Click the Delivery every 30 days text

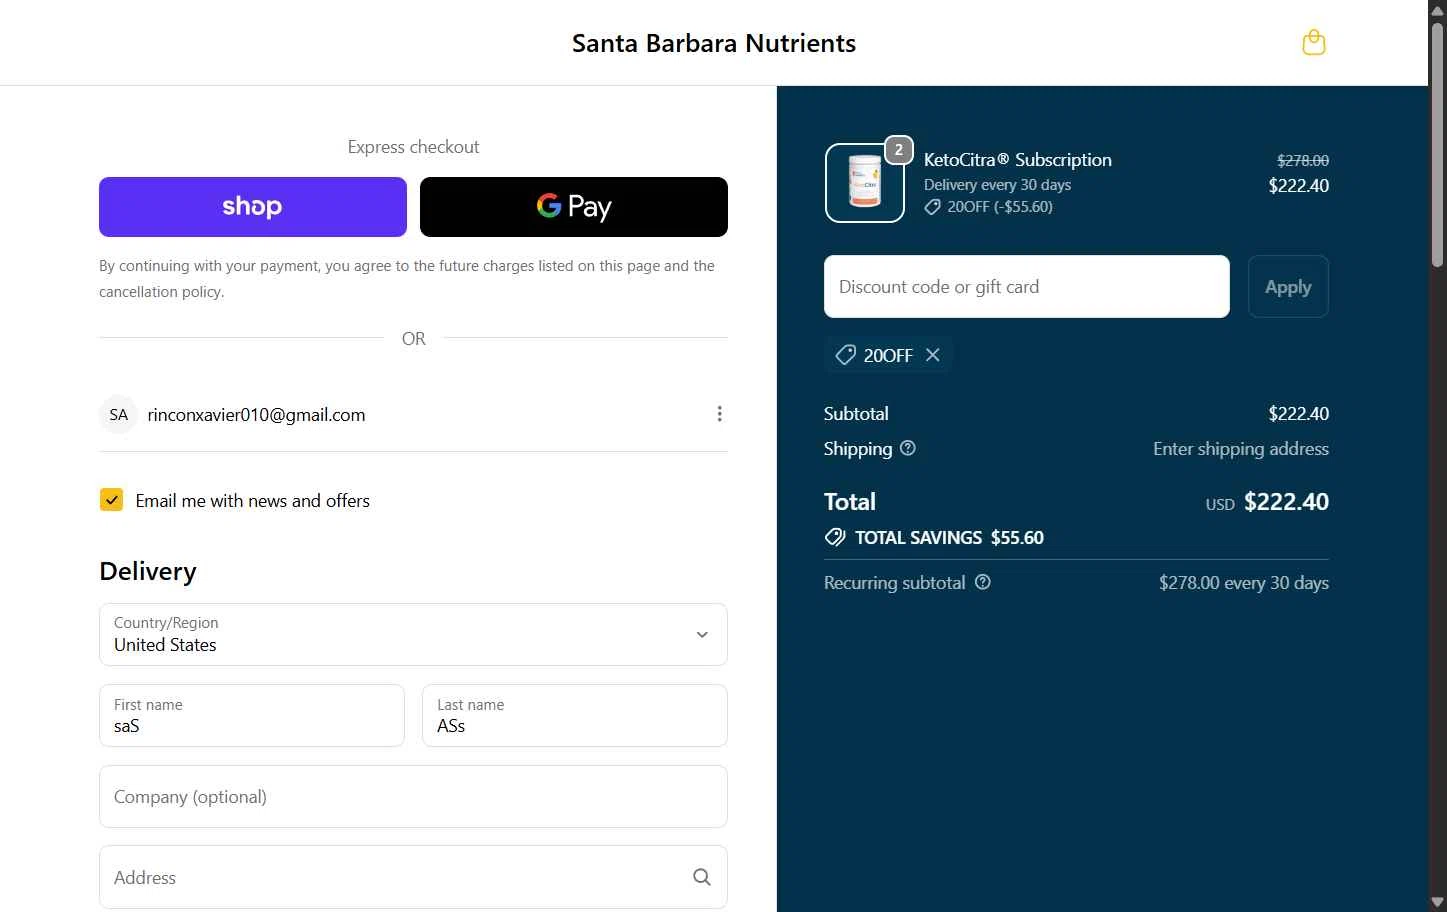997,185
